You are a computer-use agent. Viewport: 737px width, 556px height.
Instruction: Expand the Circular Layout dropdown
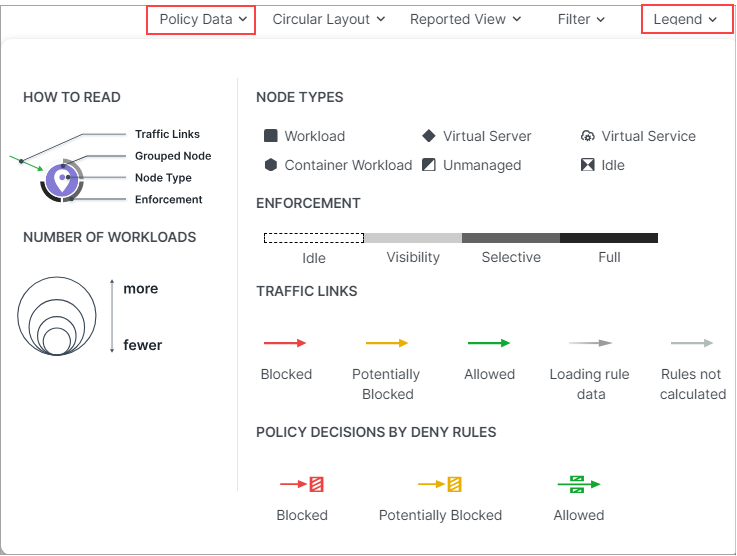[x=329, y=19]
